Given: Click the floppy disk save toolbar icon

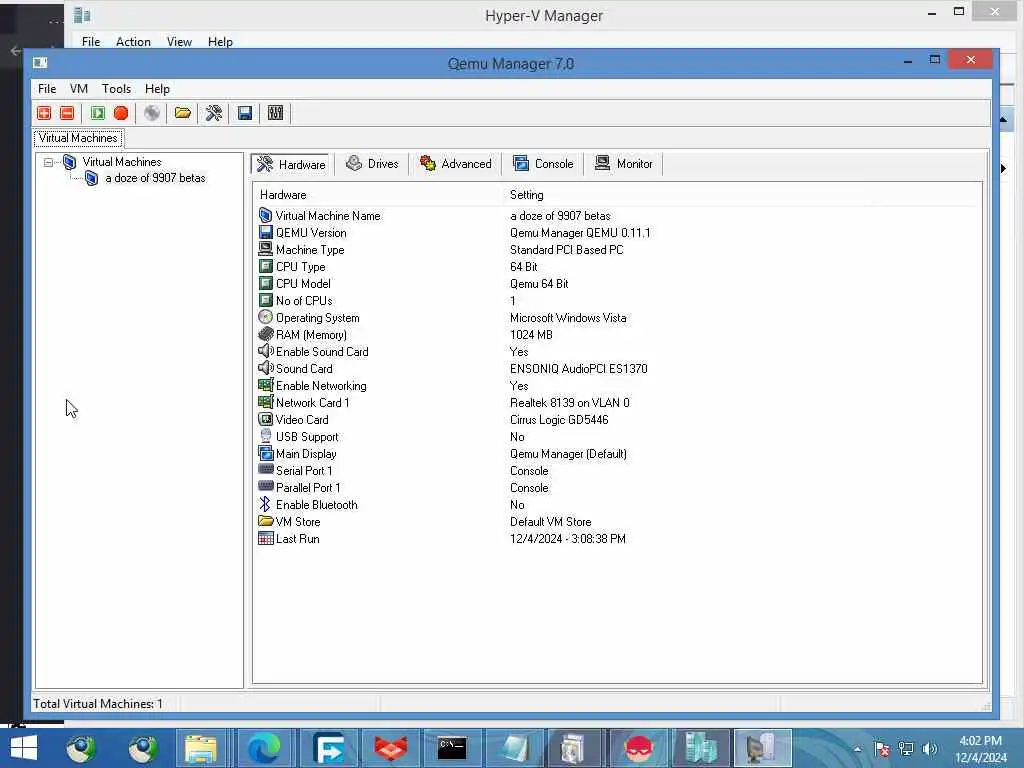Looking at the screenshot, I should pyautogui.click(x=245, y=113).
